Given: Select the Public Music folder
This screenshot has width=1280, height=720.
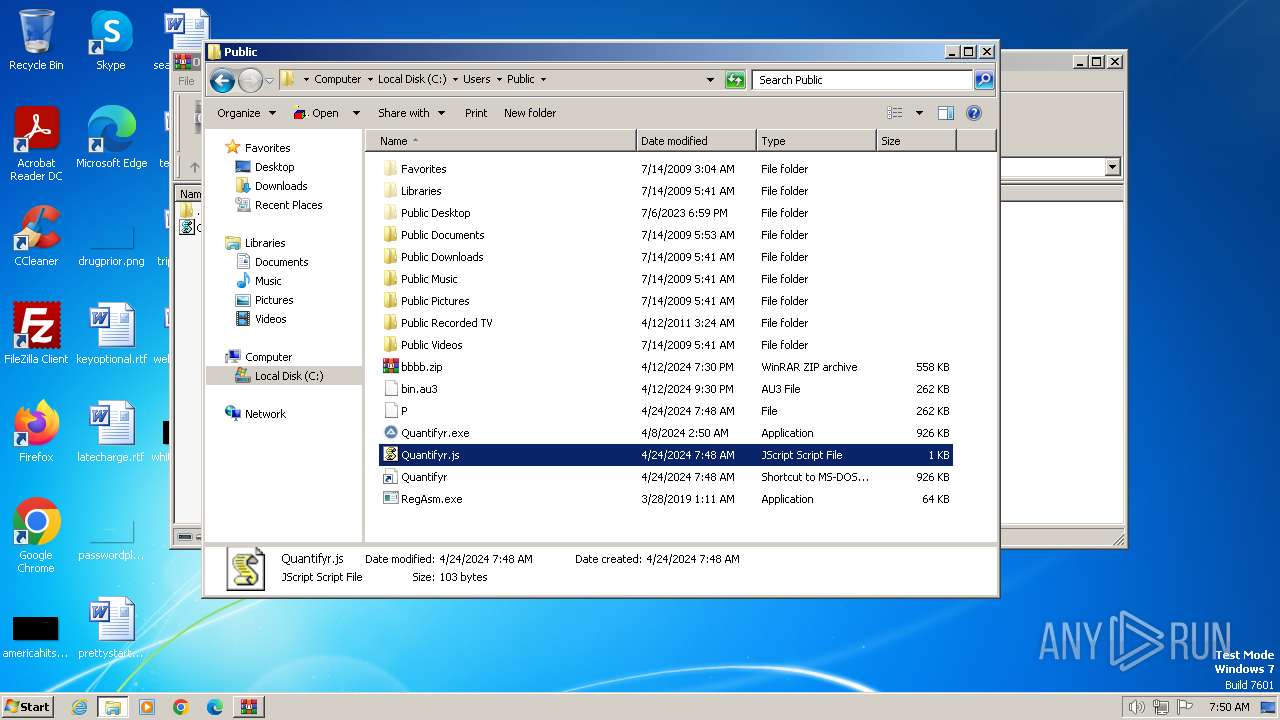Looking at the screenshot, I should click(666, 279).
